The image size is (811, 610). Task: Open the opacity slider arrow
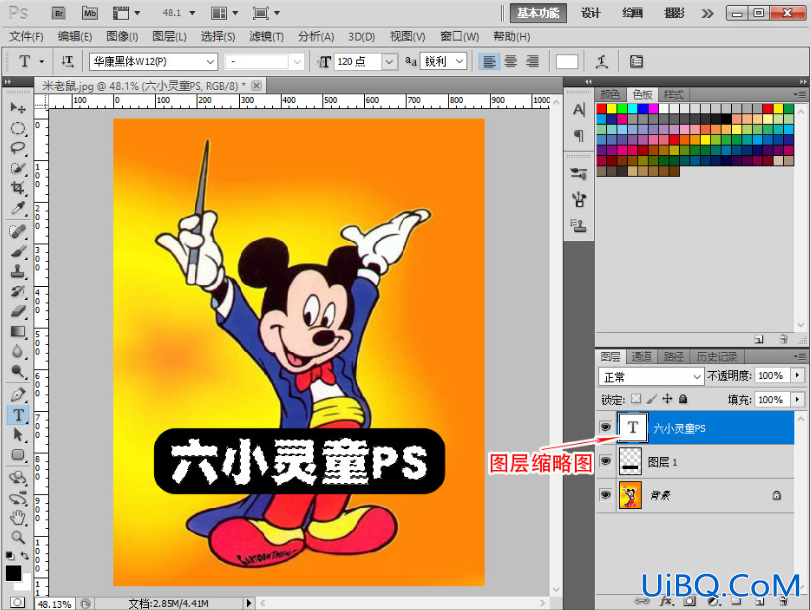(798, 375)
